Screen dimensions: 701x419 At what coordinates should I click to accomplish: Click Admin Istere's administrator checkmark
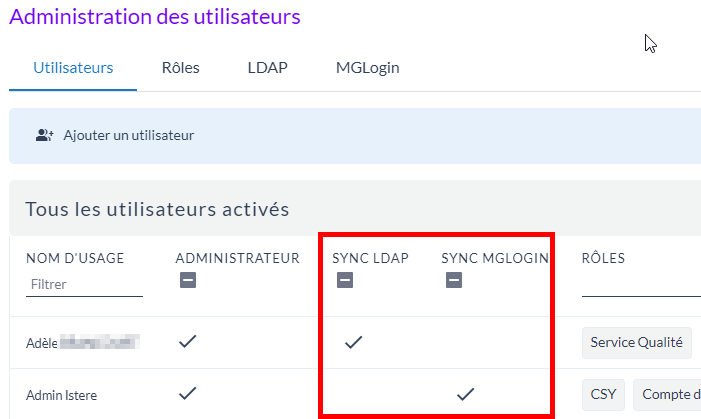pyautogui.click(x=186, y=394)
